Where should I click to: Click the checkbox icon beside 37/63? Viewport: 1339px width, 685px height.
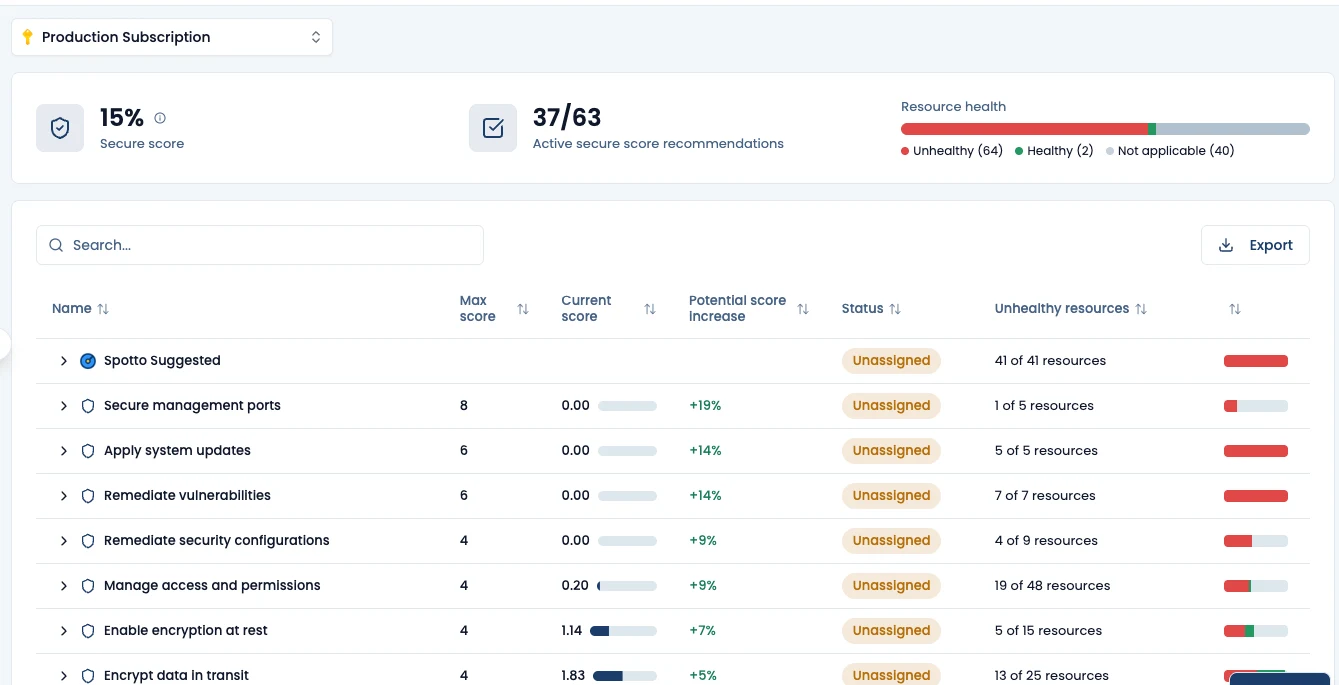click(x=493, y=128)
